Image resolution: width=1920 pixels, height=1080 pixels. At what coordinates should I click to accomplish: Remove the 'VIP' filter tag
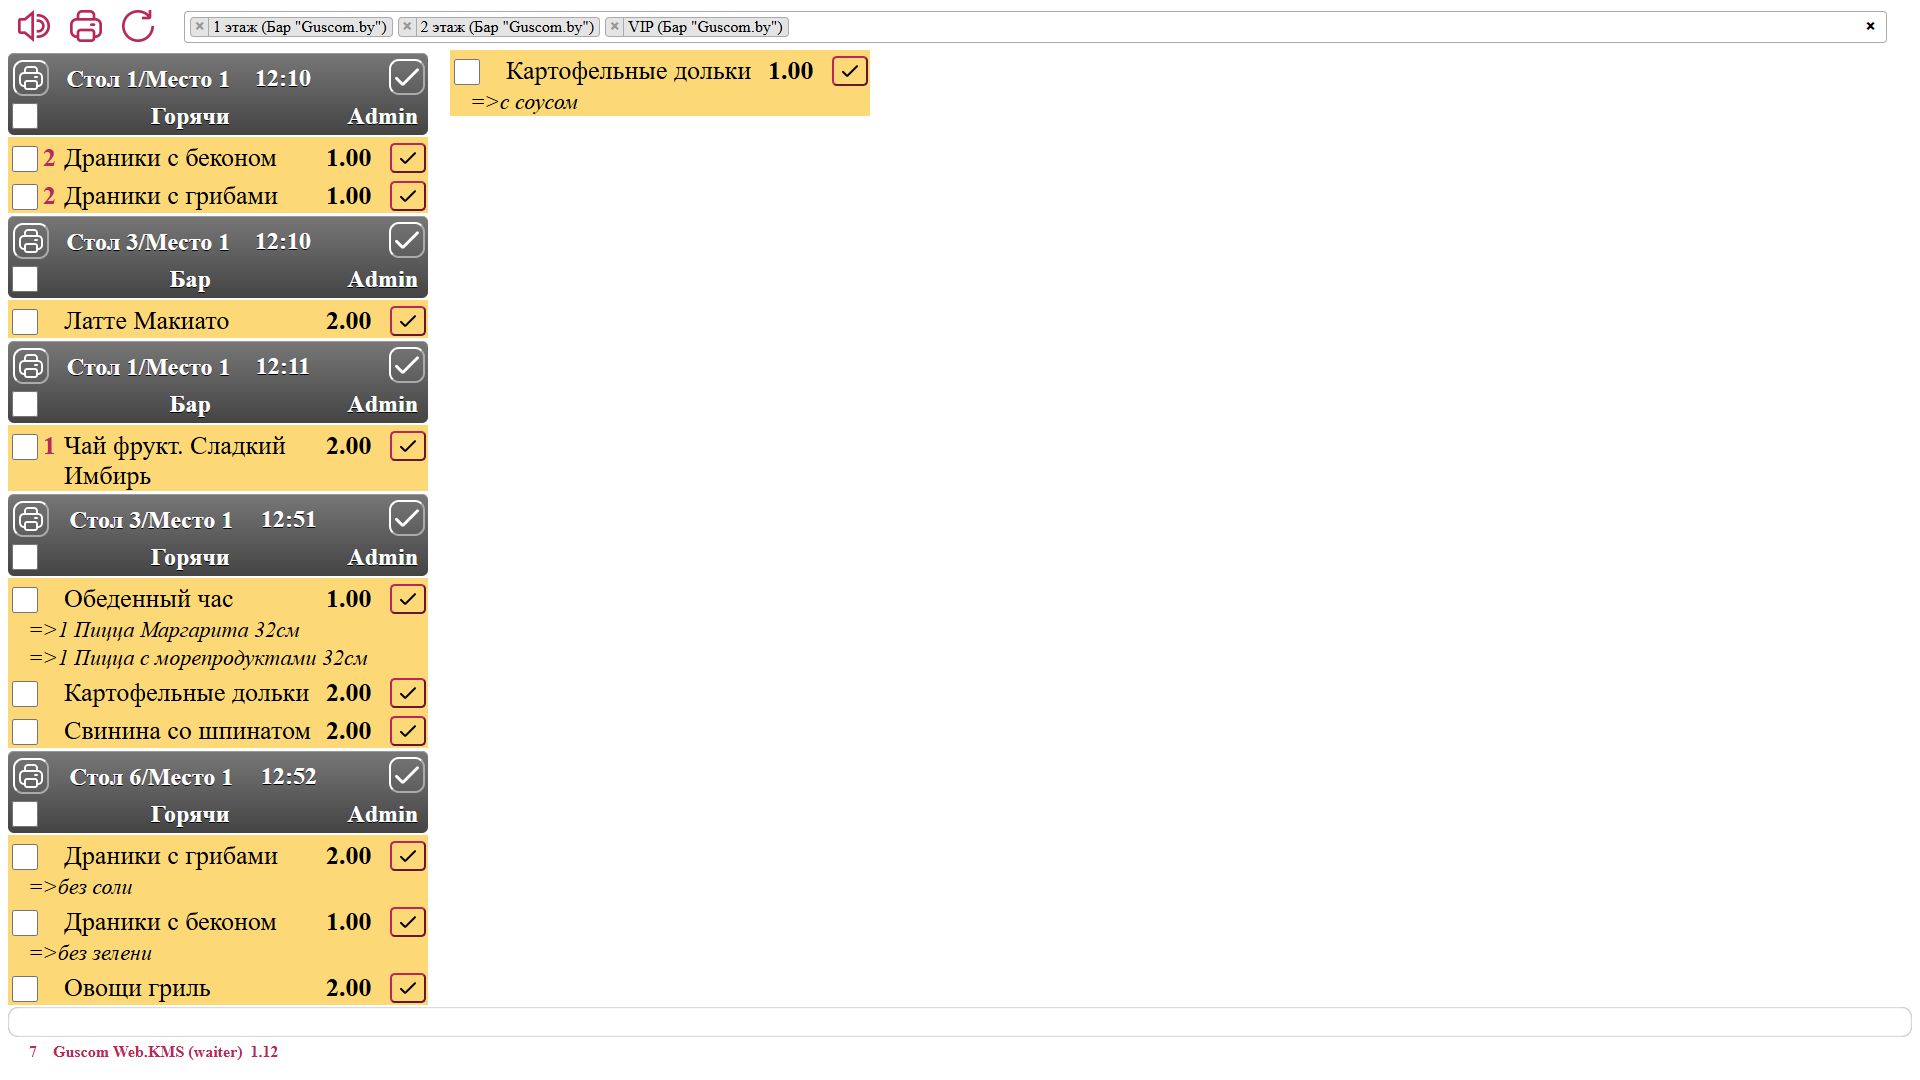(x=615, y=27)
